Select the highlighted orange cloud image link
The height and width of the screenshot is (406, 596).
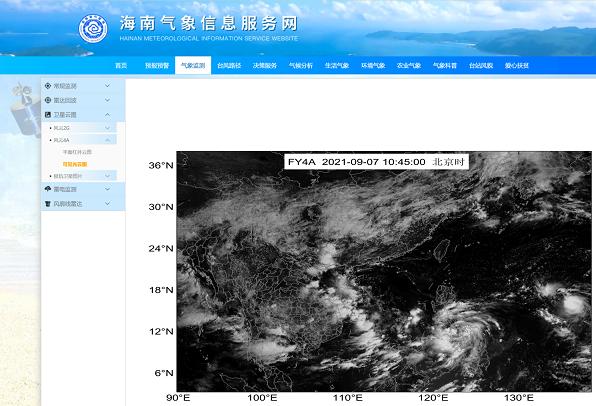[75, 164]
